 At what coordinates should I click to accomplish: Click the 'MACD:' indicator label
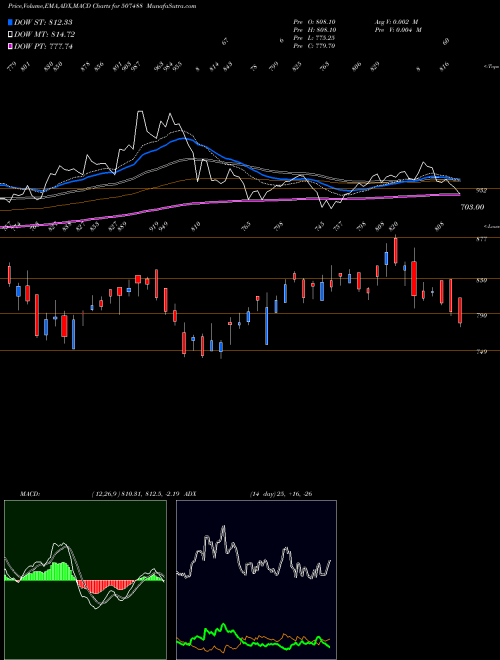point(29,494)
